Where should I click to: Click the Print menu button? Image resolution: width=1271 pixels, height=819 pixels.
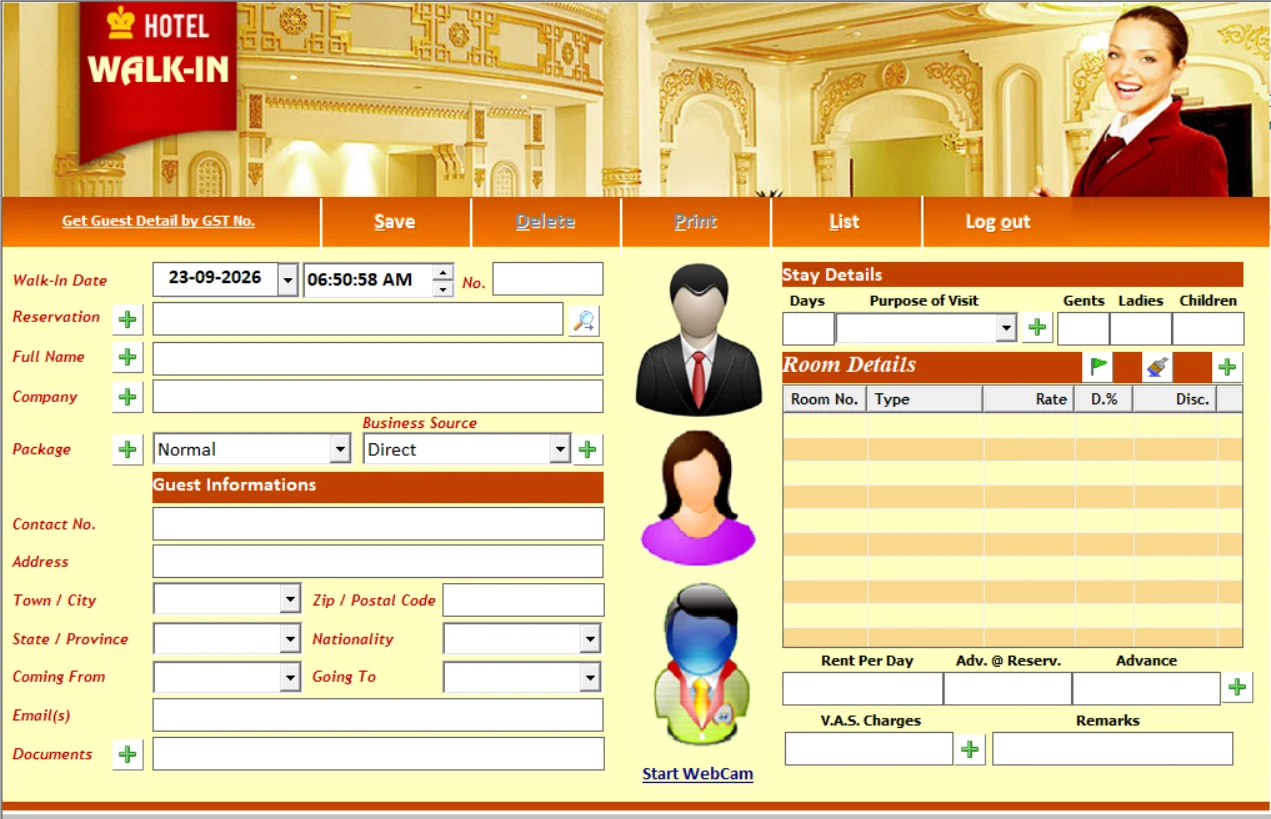pyautogui.click(x=696, y=222)
